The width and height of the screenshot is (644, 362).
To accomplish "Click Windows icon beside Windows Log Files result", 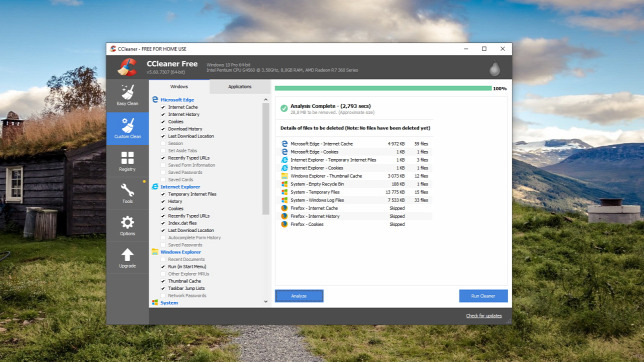I will point(284,200).
